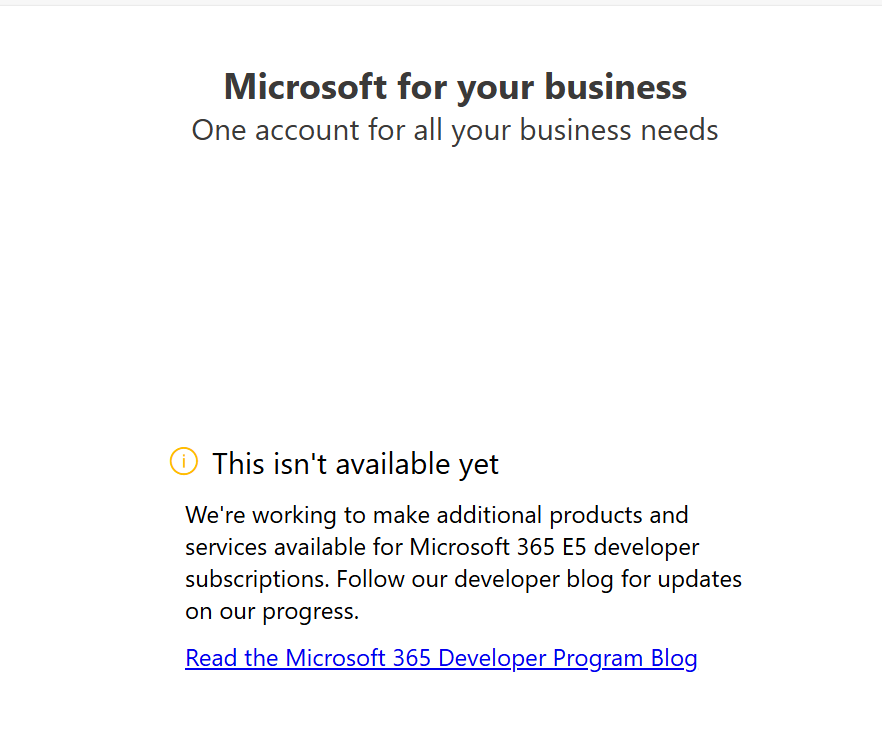Click the yellow info circle icon

tap(184, 462)
